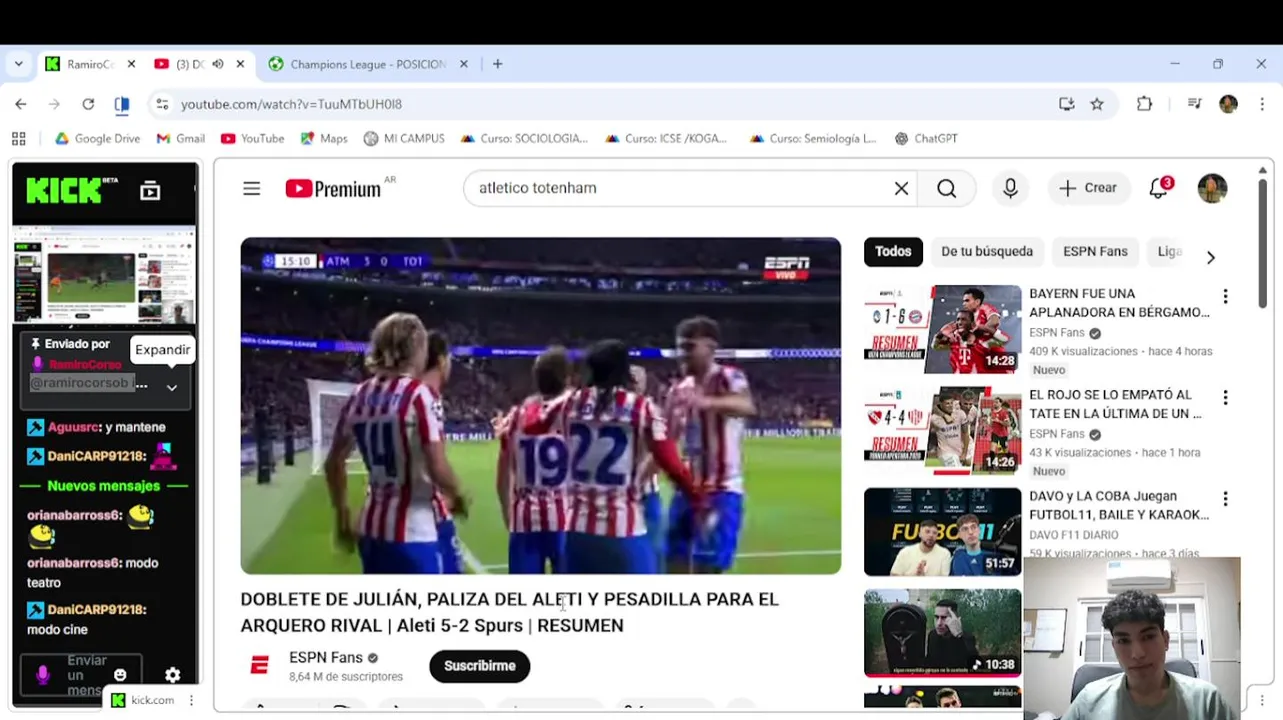Open tab search dropdown arrow
Image resolution: width=1283 pixels, height=720 pixels.
tap(18, 64)
